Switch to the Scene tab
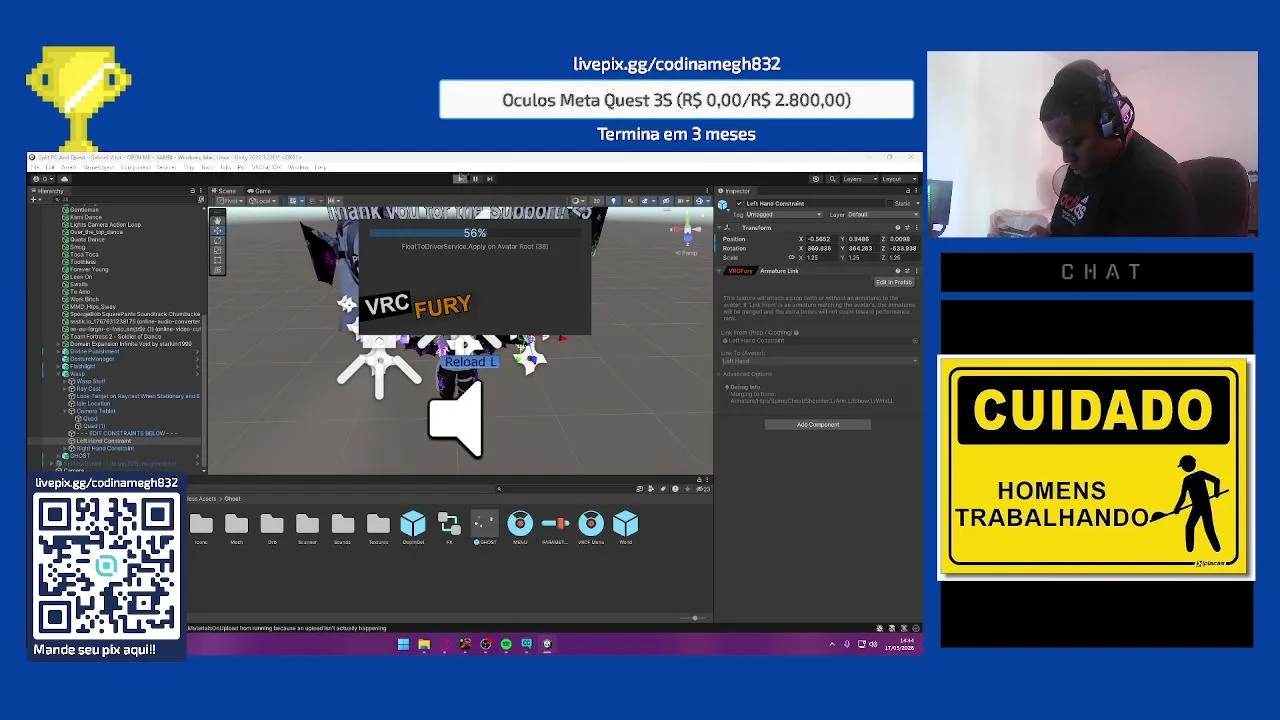 pos(224,191)
